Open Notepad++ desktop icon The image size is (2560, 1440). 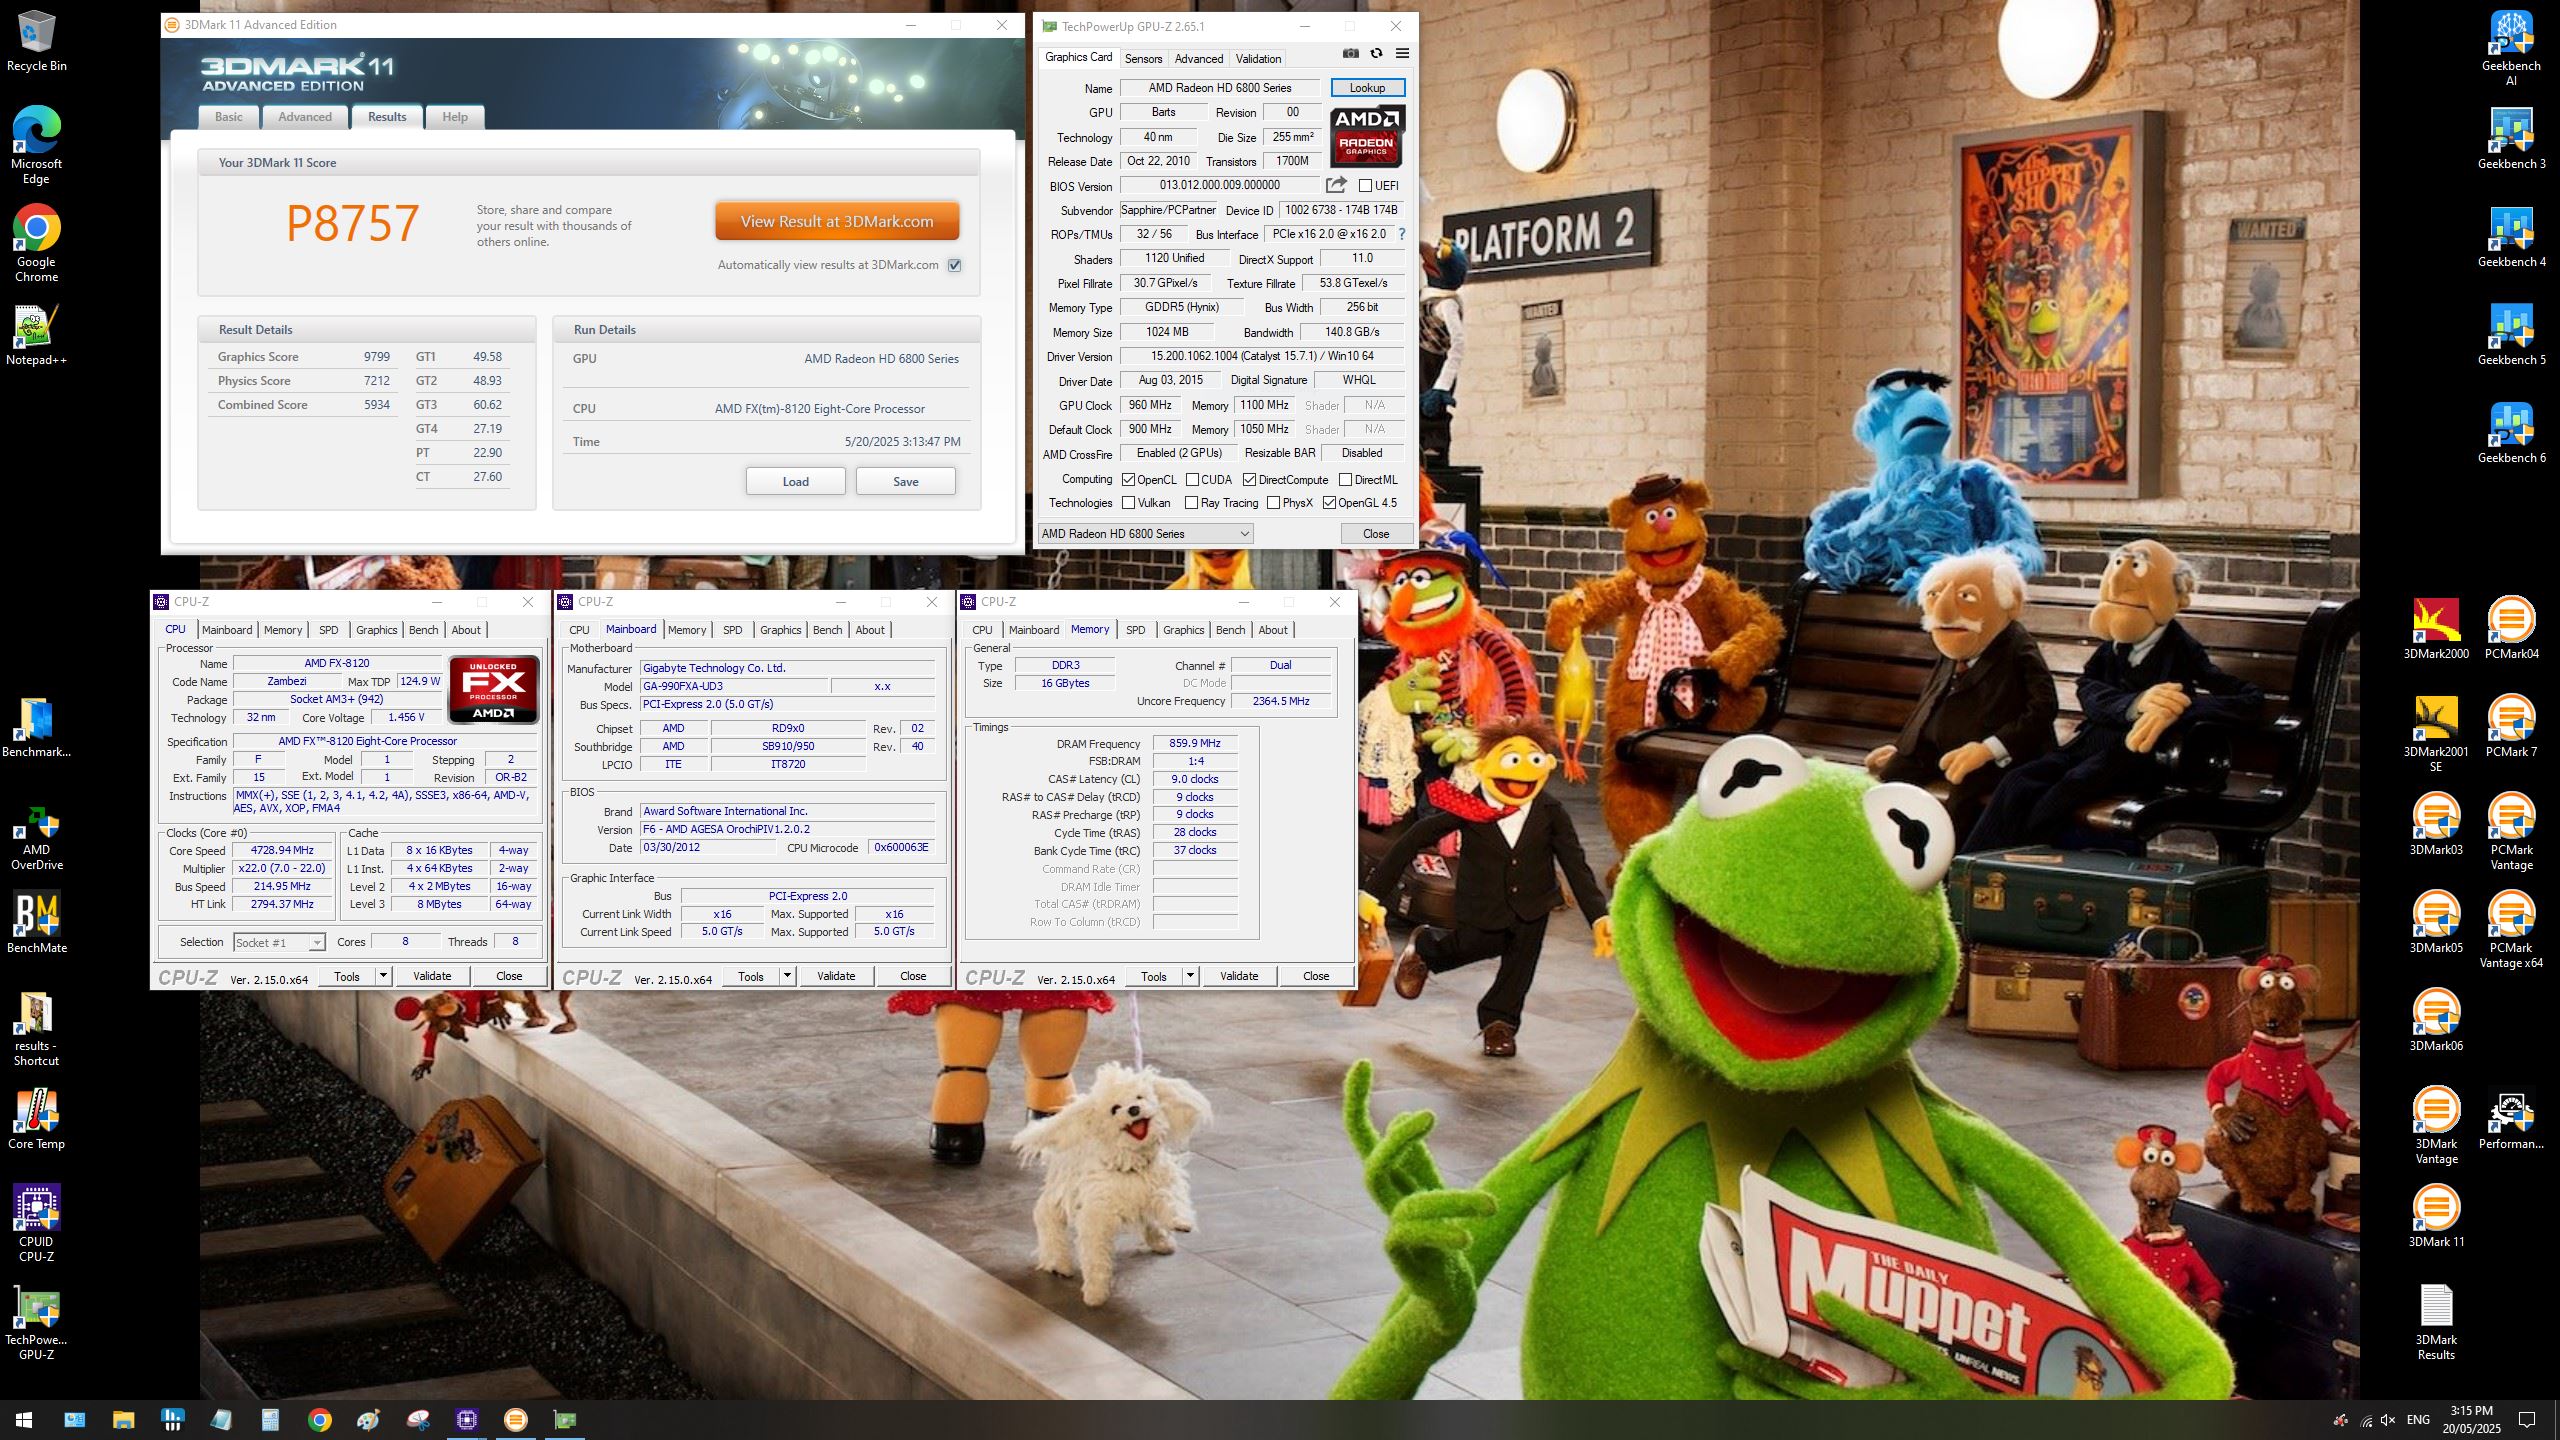[x=37, y=334]
